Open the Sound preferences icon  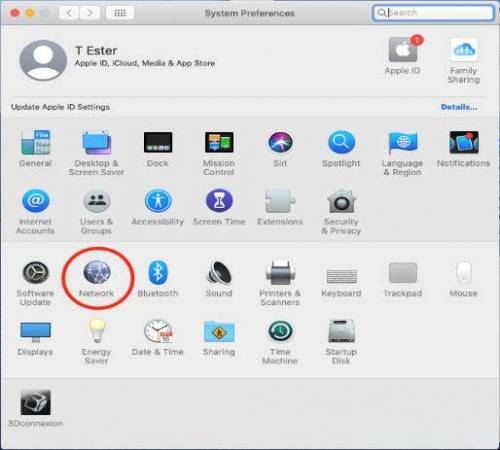[x=219, y=278]
